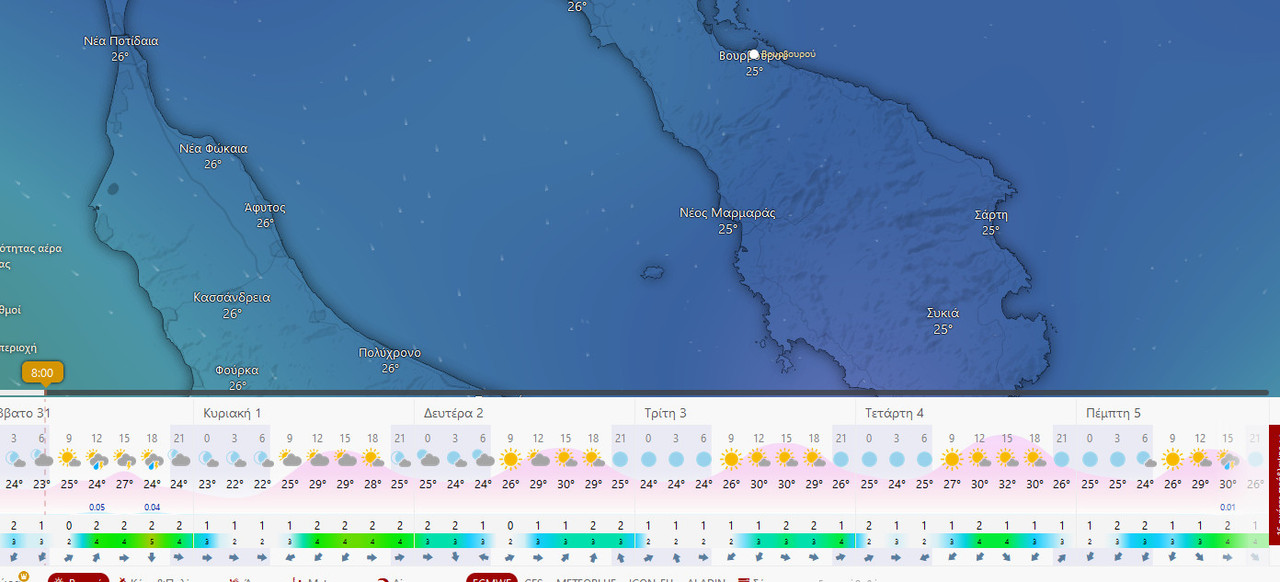1280x582 pixels.
Task: Open Πολύχρονο location on the map
Action: pyautogui.click(x=390, y=353)
